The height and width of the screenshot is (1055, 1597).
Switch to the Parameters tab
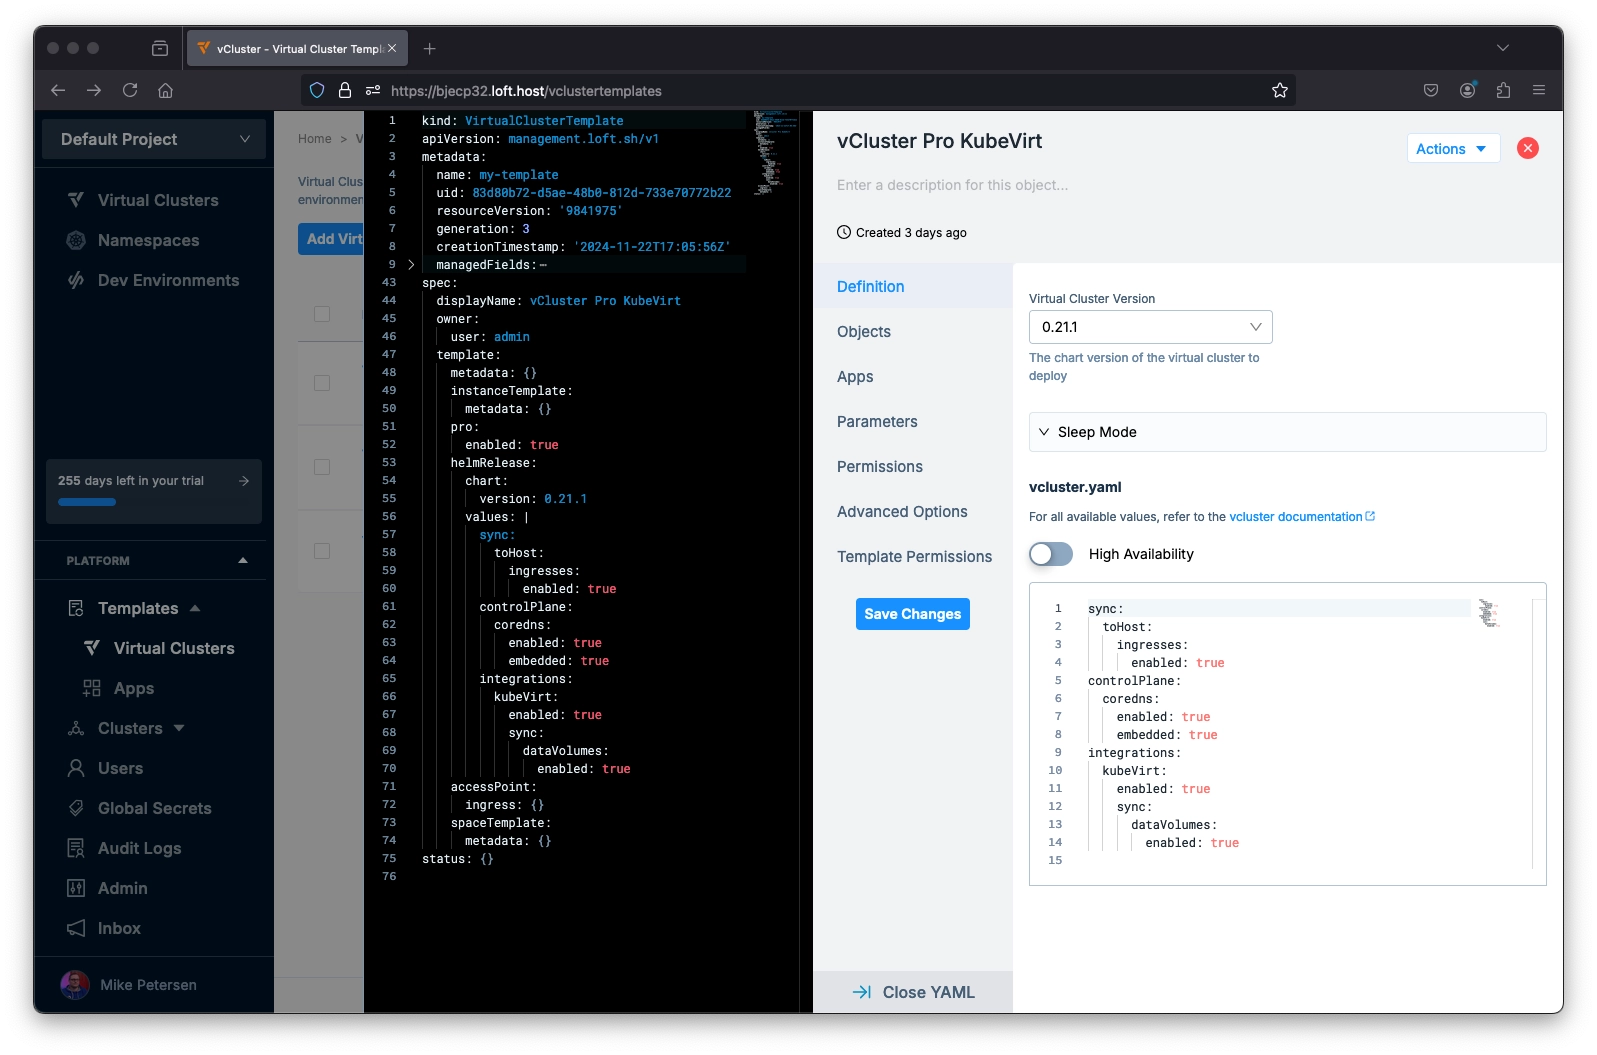coord(912,421)
